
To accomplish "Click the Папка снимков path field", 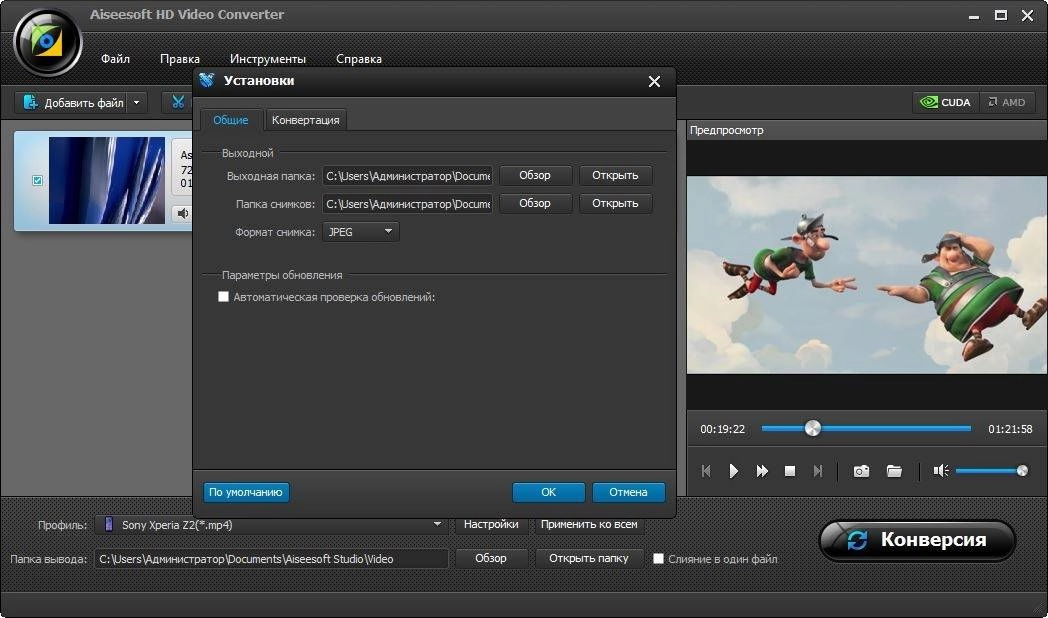I will click(407, 204).
